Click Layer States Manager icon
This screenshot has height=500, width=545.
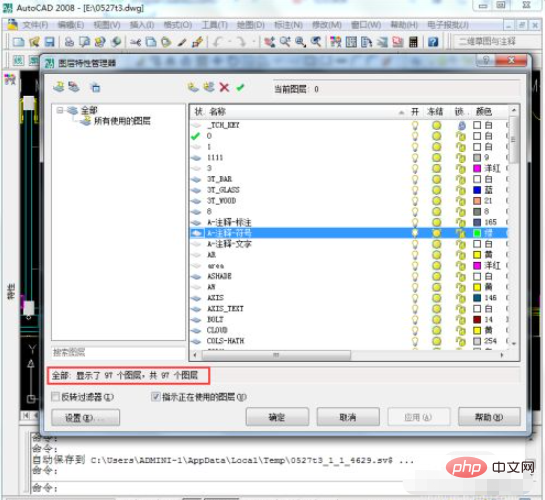[95, 88]
